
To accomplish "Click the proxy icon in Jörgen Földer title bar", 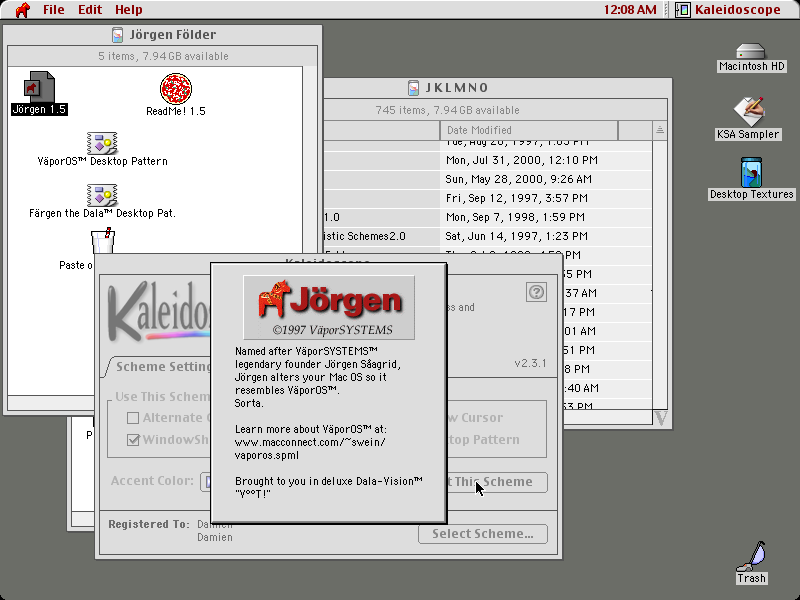I will point(117,35).
